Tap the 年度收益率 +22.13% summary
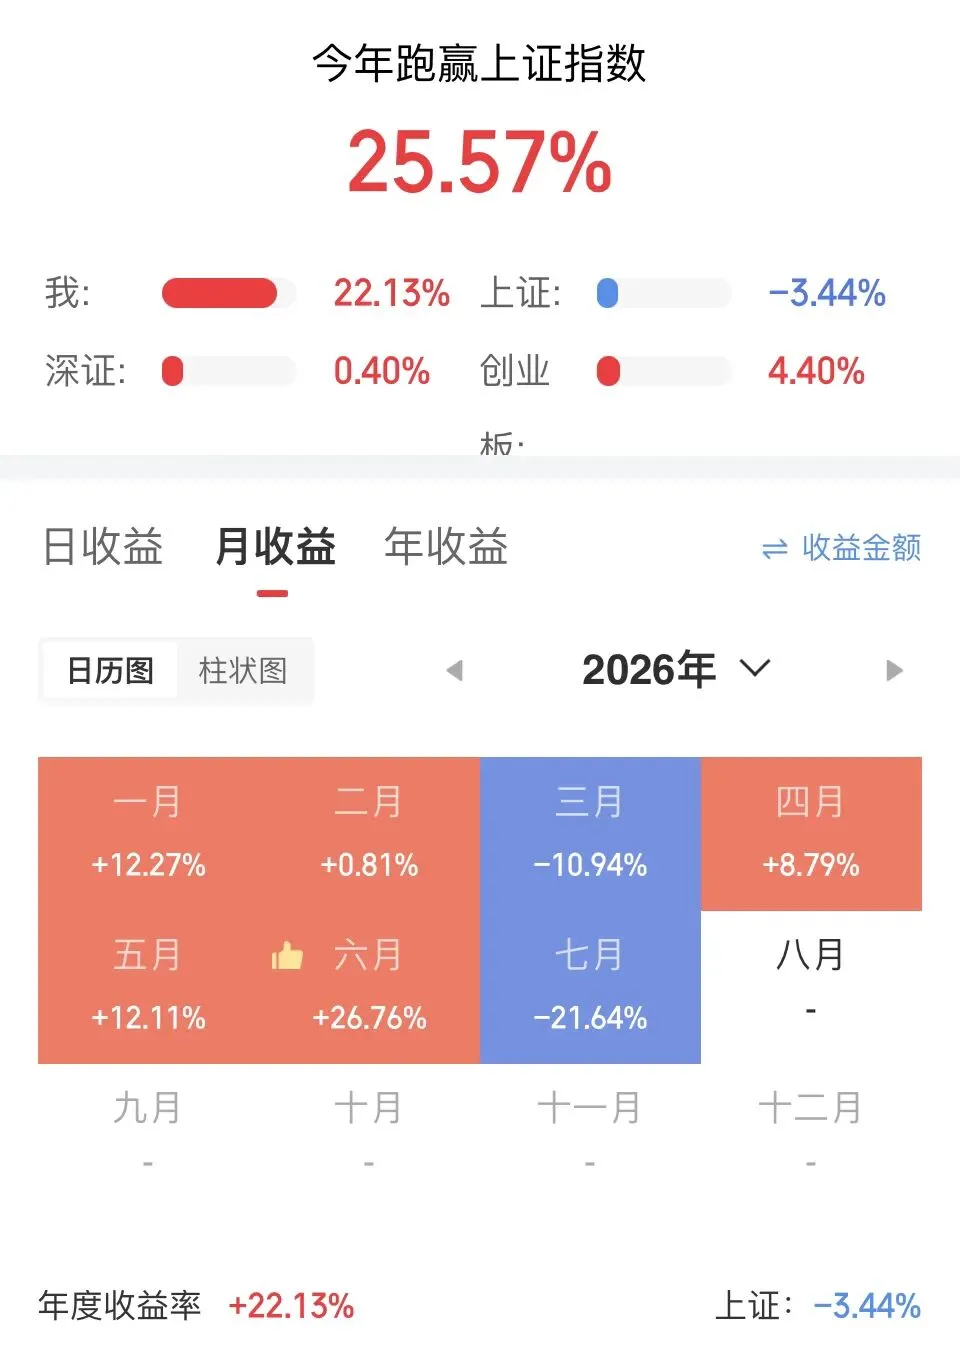The height and width of the screenshot is (1349, 960). point(196,1305)
